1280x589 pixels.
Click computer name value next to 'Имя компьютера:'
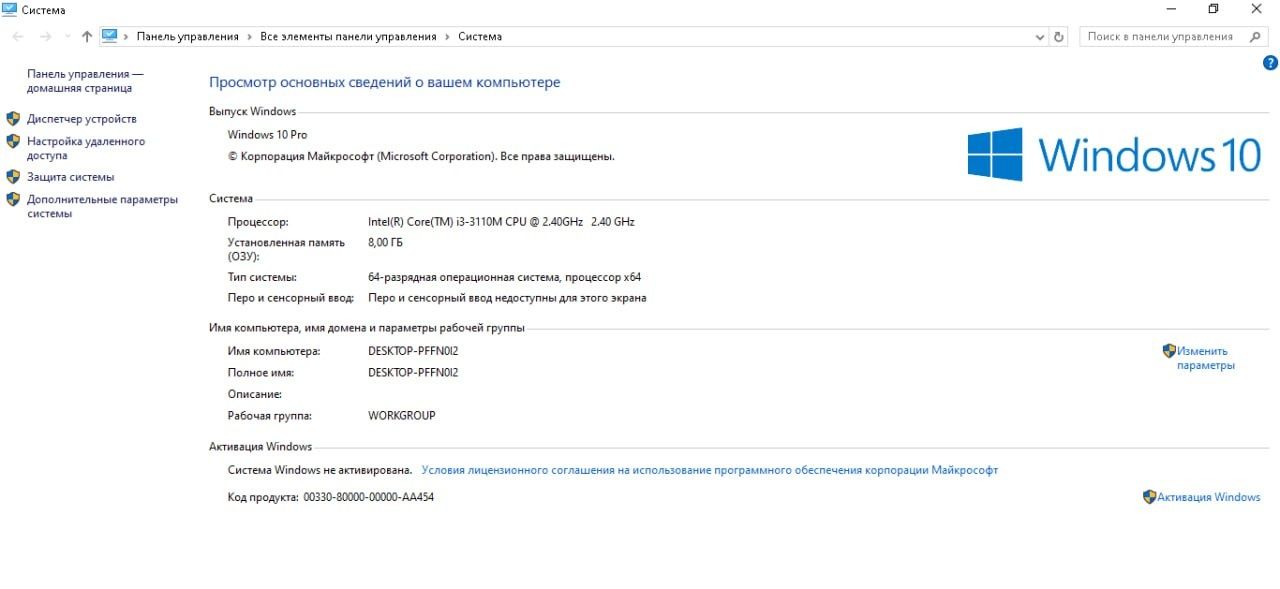(413, 351)
